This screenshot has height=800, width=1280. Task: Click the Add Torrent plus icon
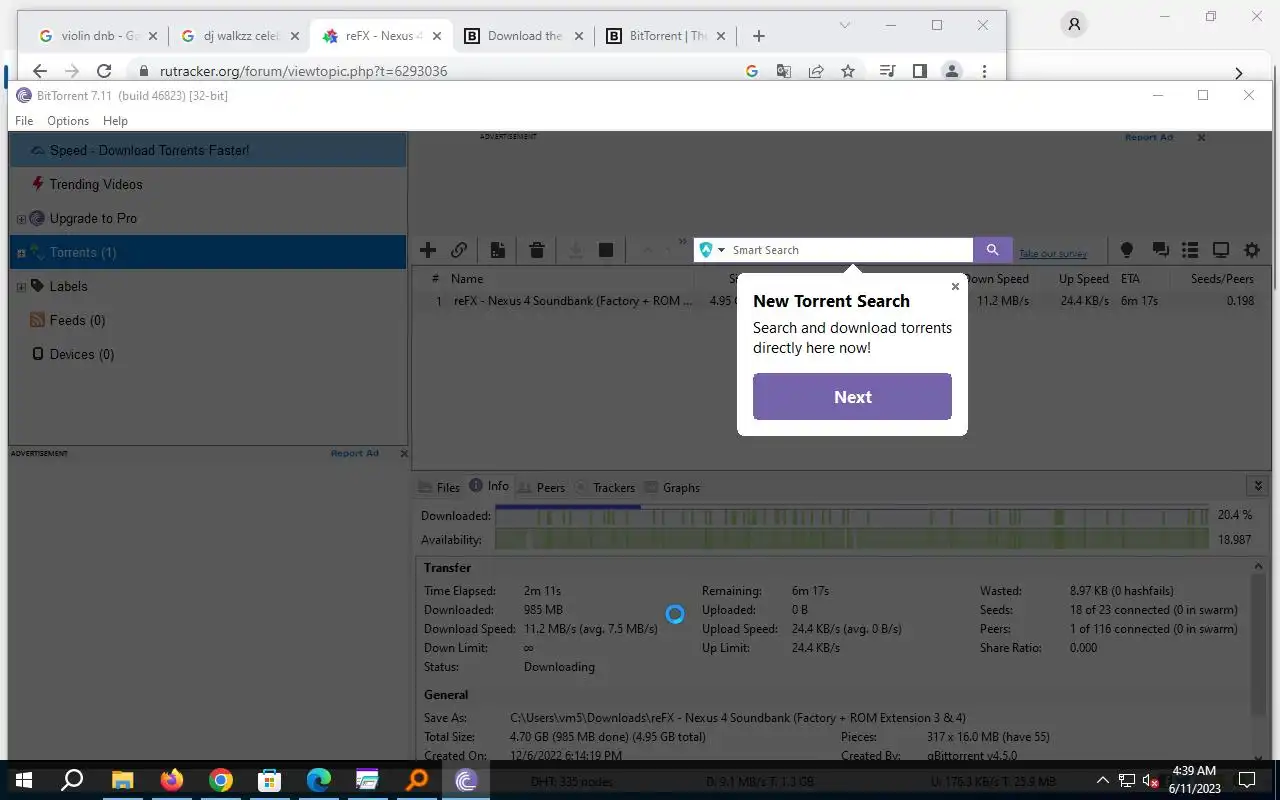tap(428, 250)
